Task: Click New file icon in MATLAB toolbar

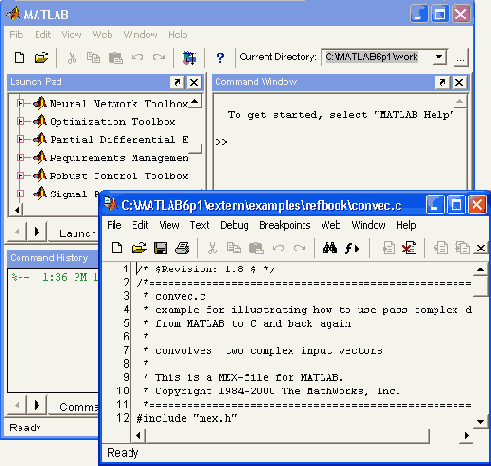Action: (x=20, y=58)
